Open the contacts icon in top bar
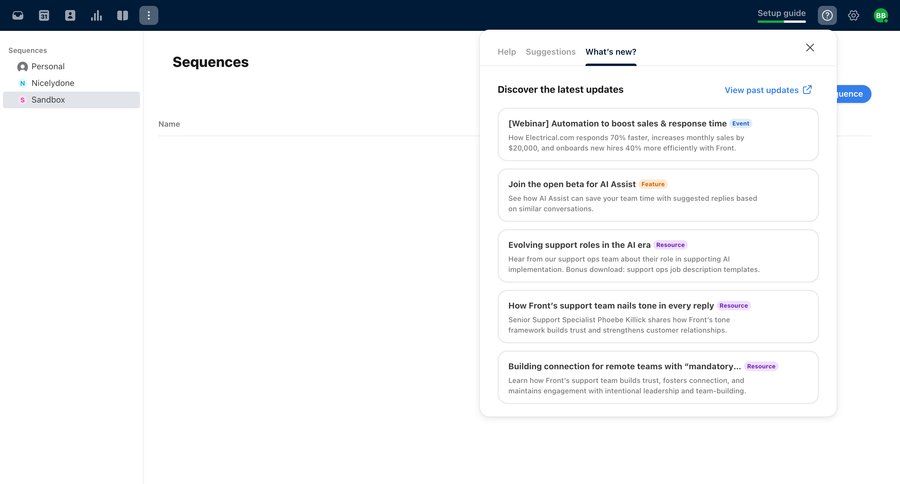The width and height of the screenshot is (900, 484). 70,16
